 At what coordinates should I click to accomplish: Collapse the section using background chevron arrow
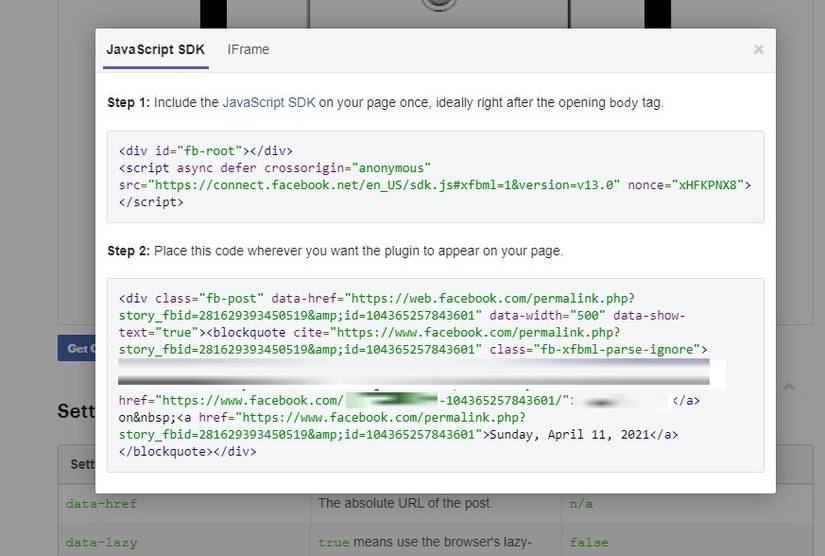(x=789, y=387)
